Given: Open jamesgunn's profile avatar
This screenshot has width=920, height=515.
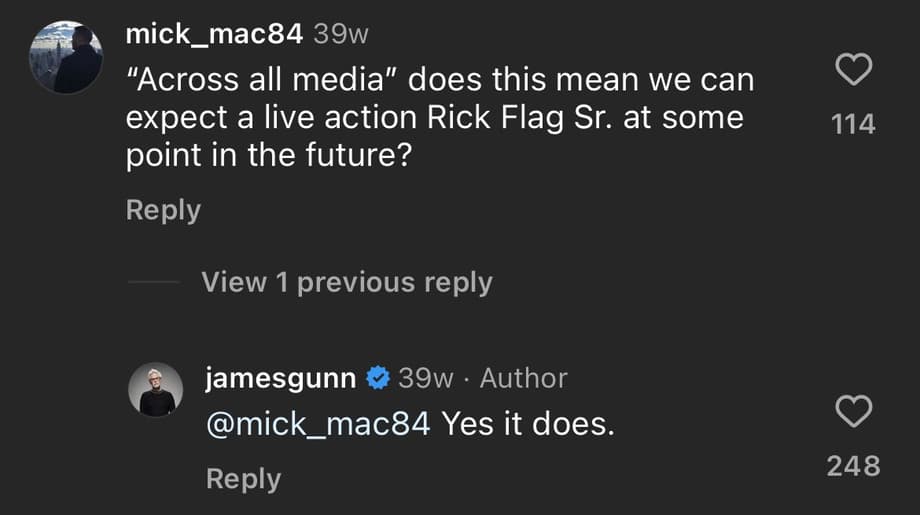Looking at the screenshot, I should [x=156, y=389].
